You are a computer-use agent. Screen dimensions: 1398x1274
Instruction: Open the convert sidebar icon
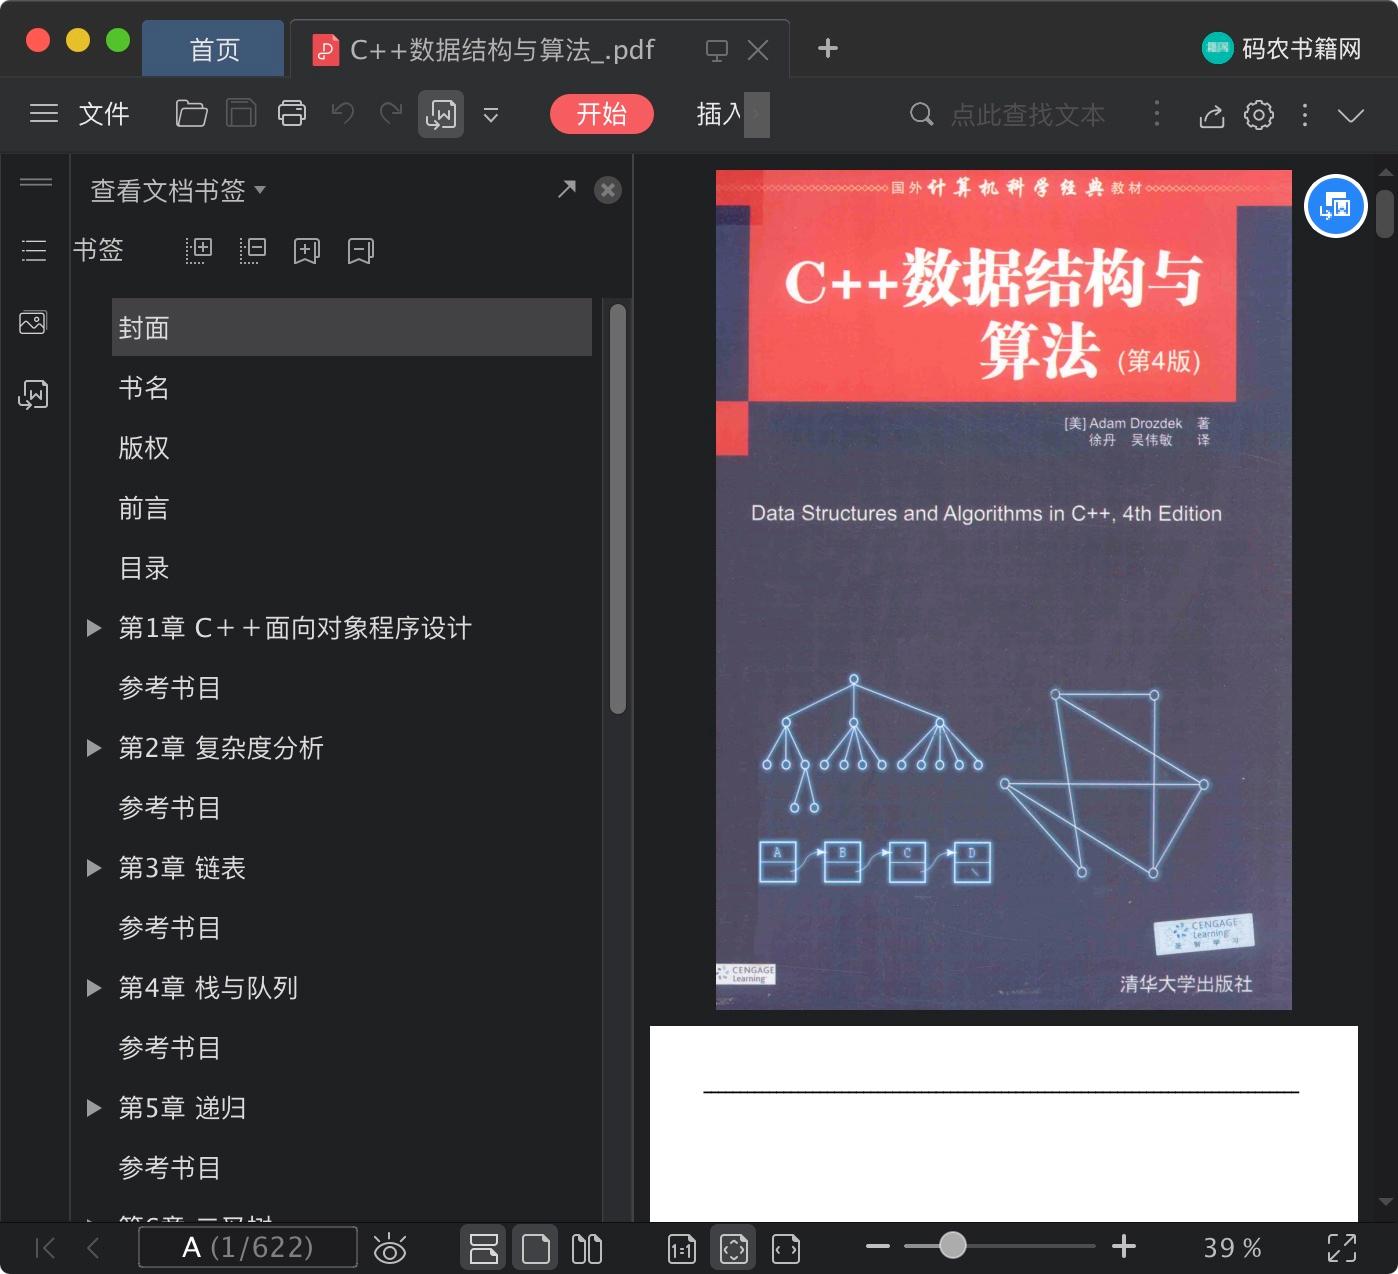pyautogui.click(x=33, y=394)
